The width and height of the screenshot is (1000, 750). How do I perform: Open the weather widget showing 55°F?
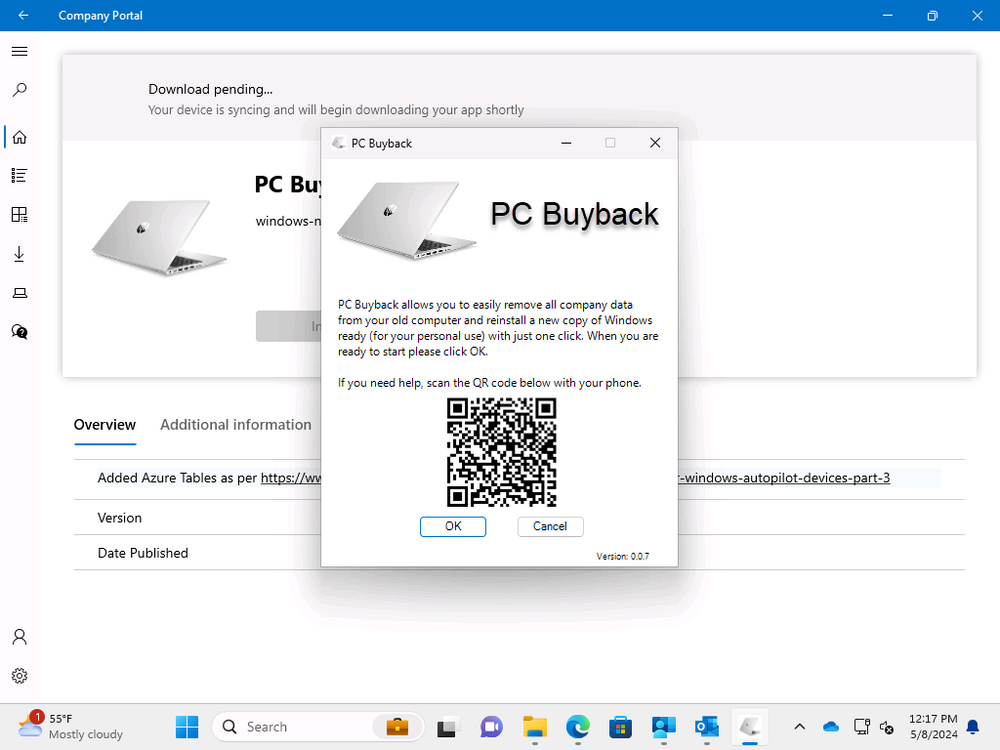70,726
